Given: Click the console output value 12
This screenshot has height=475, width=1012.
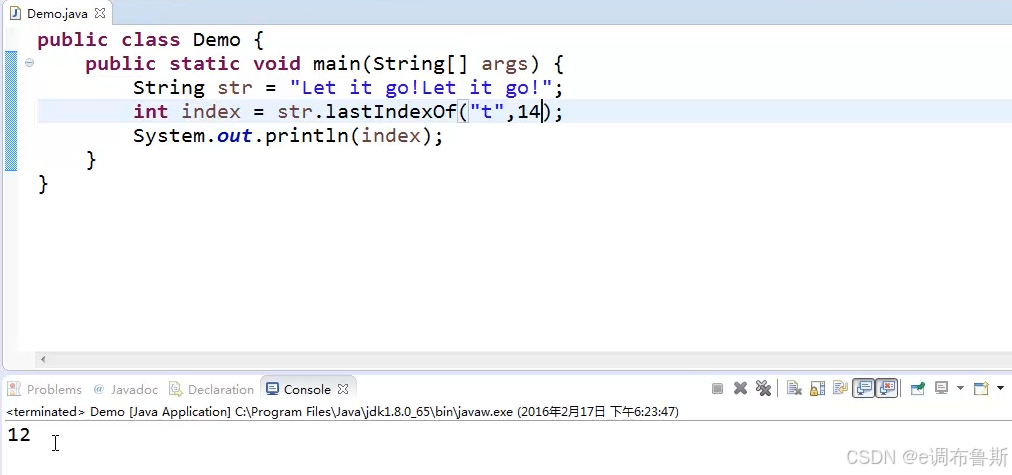Looking at the screenshot, I should tap(19, 434).
